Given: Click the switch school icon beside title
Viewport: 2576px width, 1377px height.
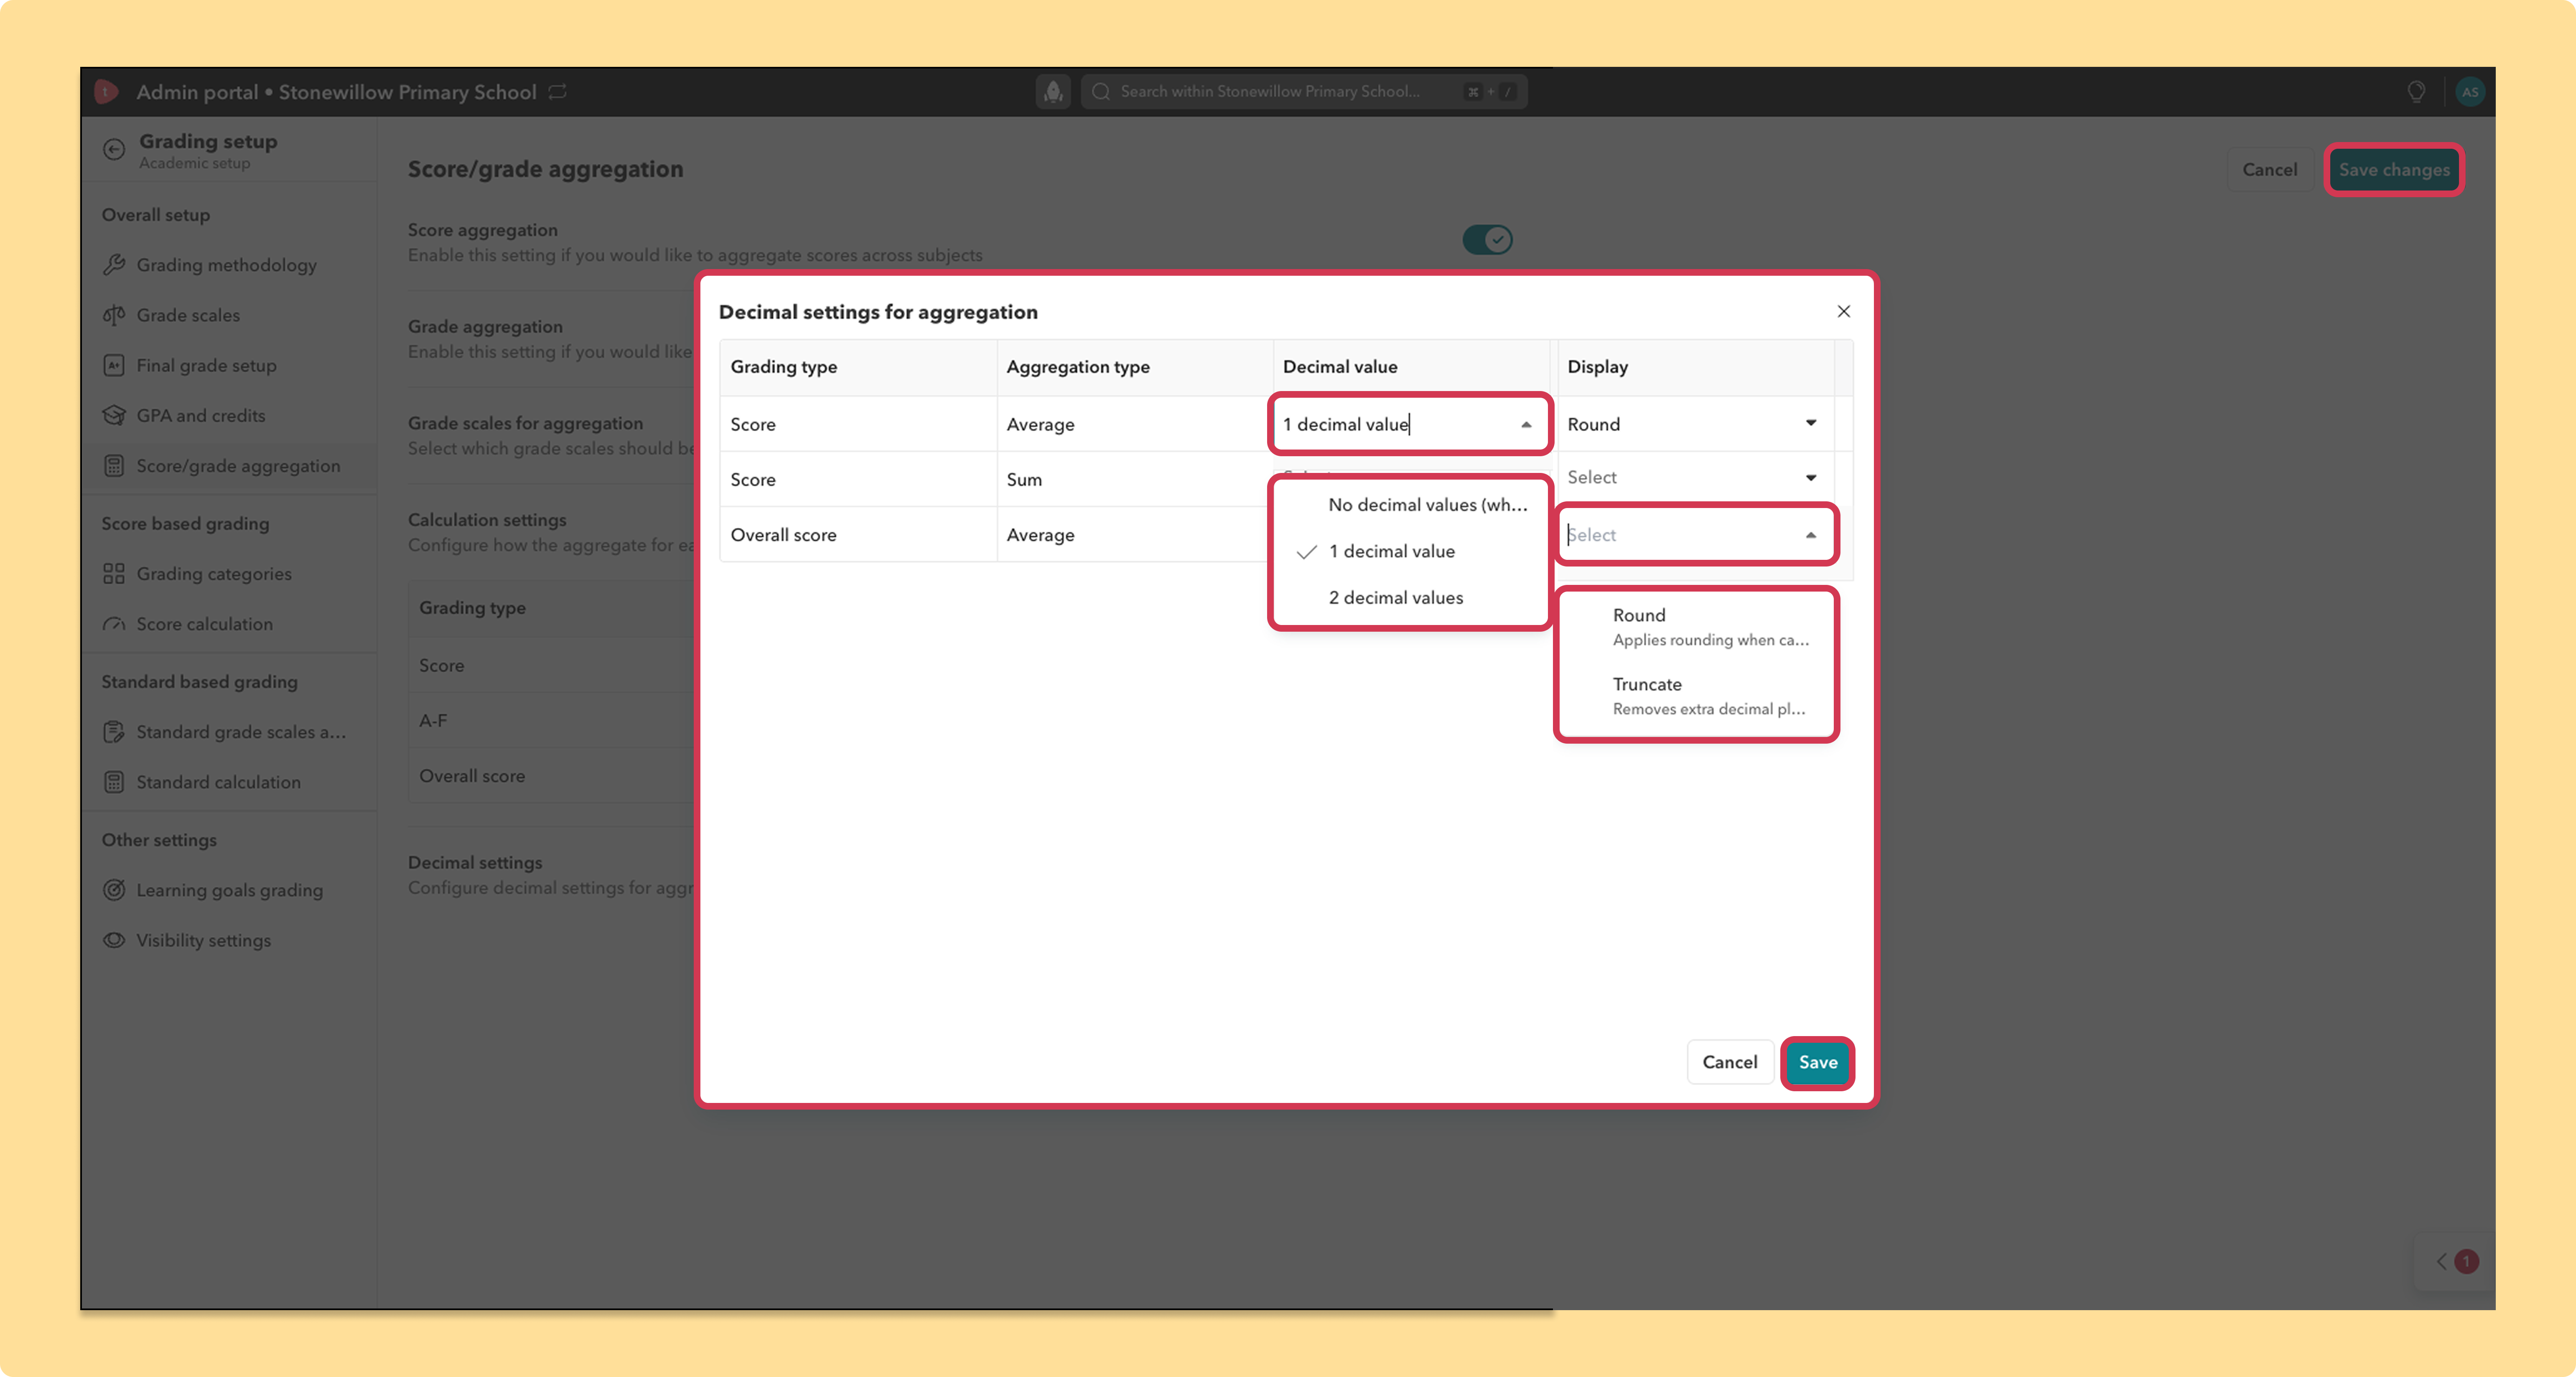Looking at the screenshot, I should 558,92.
